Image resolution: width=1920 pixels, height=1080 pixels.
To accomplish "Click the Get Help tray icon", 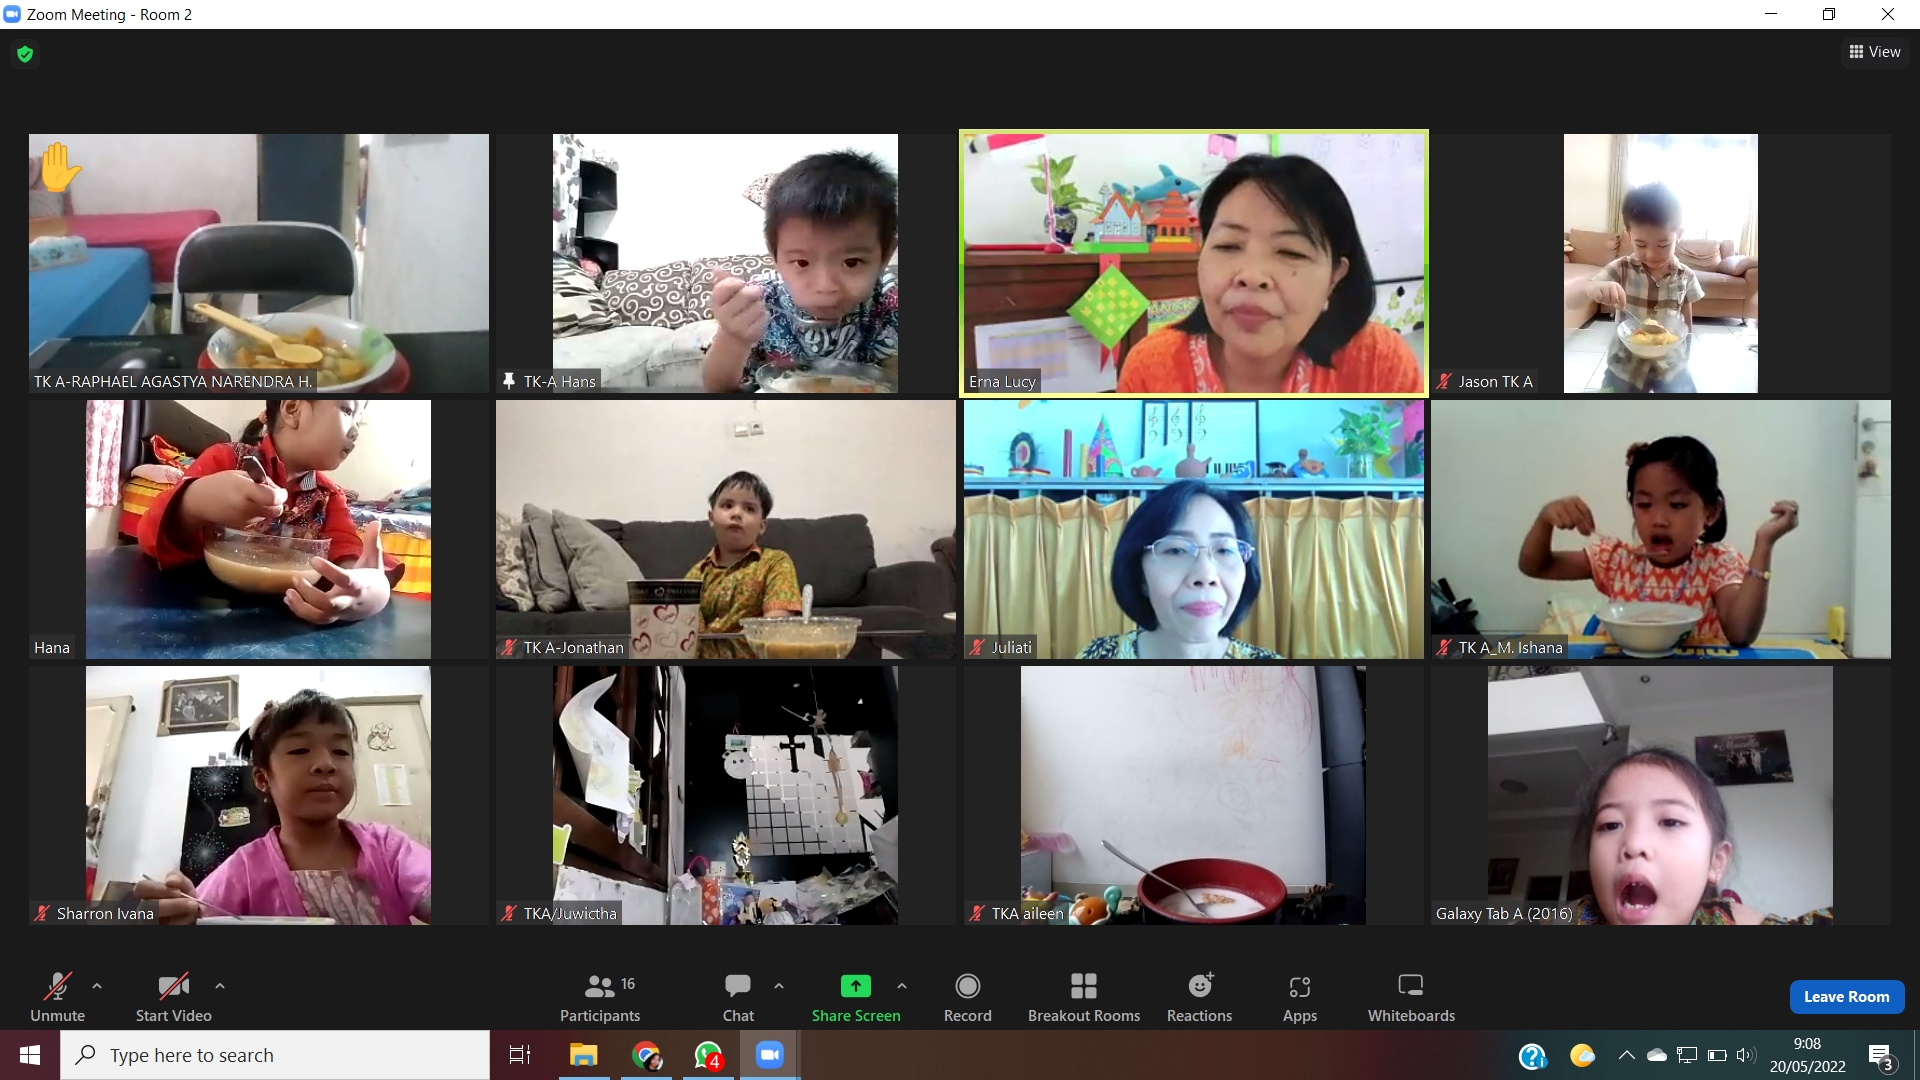I will pos(1532,1056).
